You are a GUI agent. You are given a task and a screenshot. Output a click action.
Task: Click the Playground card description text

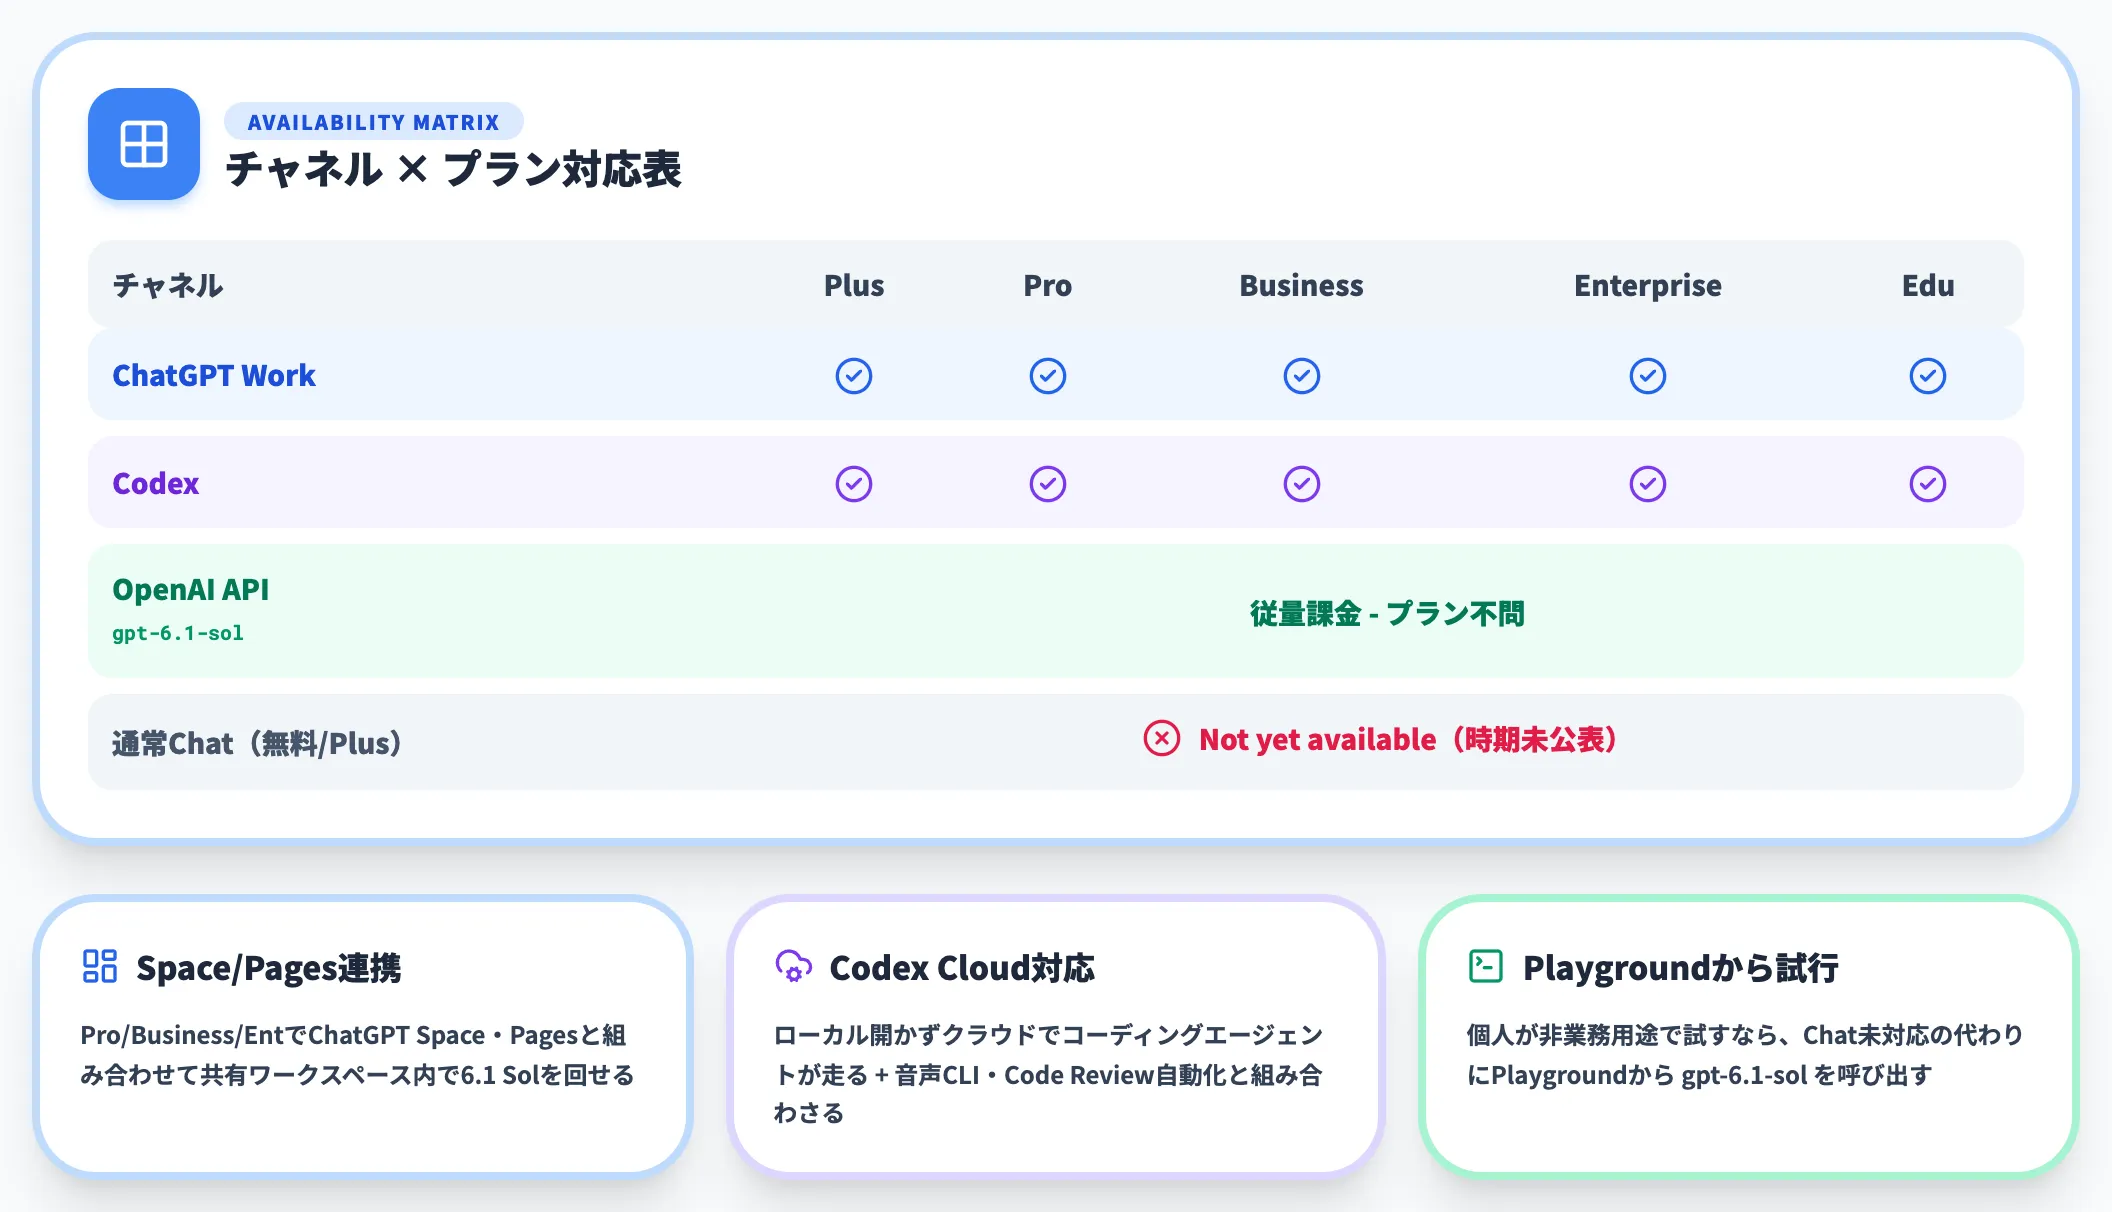(x=1745, y=1055)
